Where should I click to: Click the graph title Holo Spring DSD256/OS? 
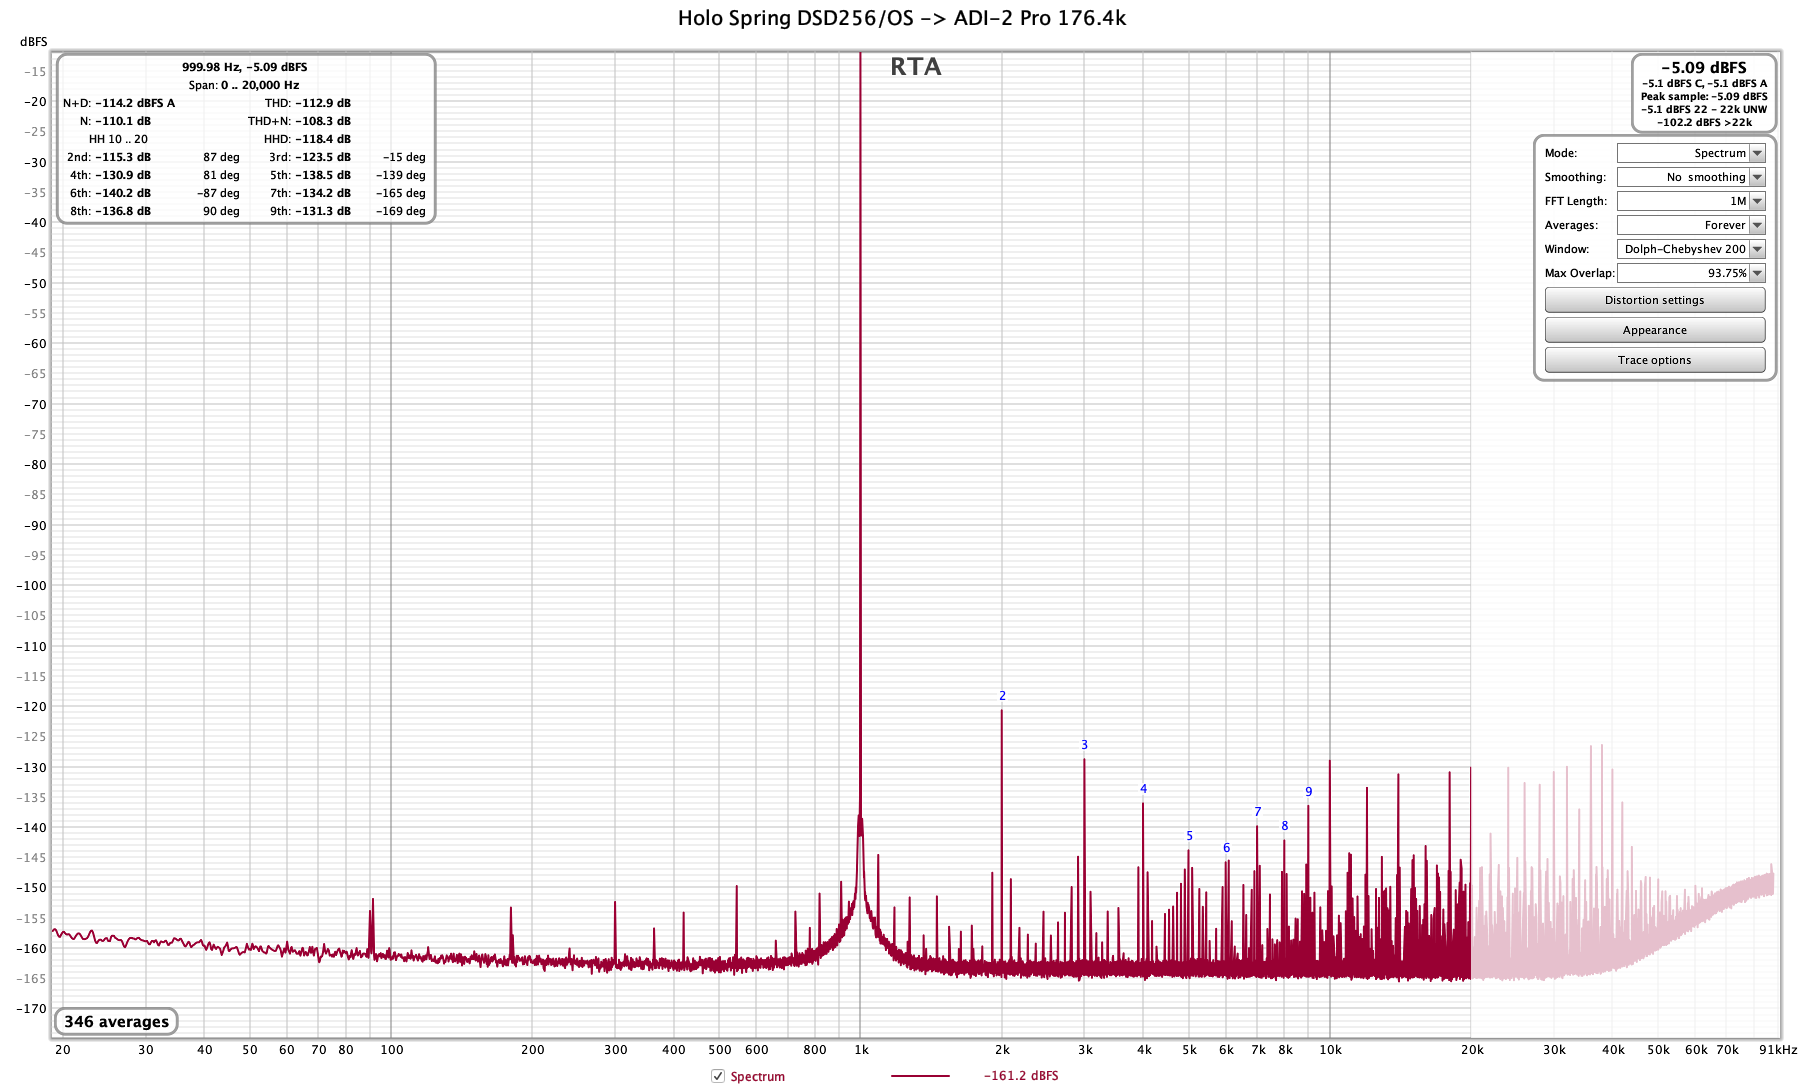click(x=902, y=18)
